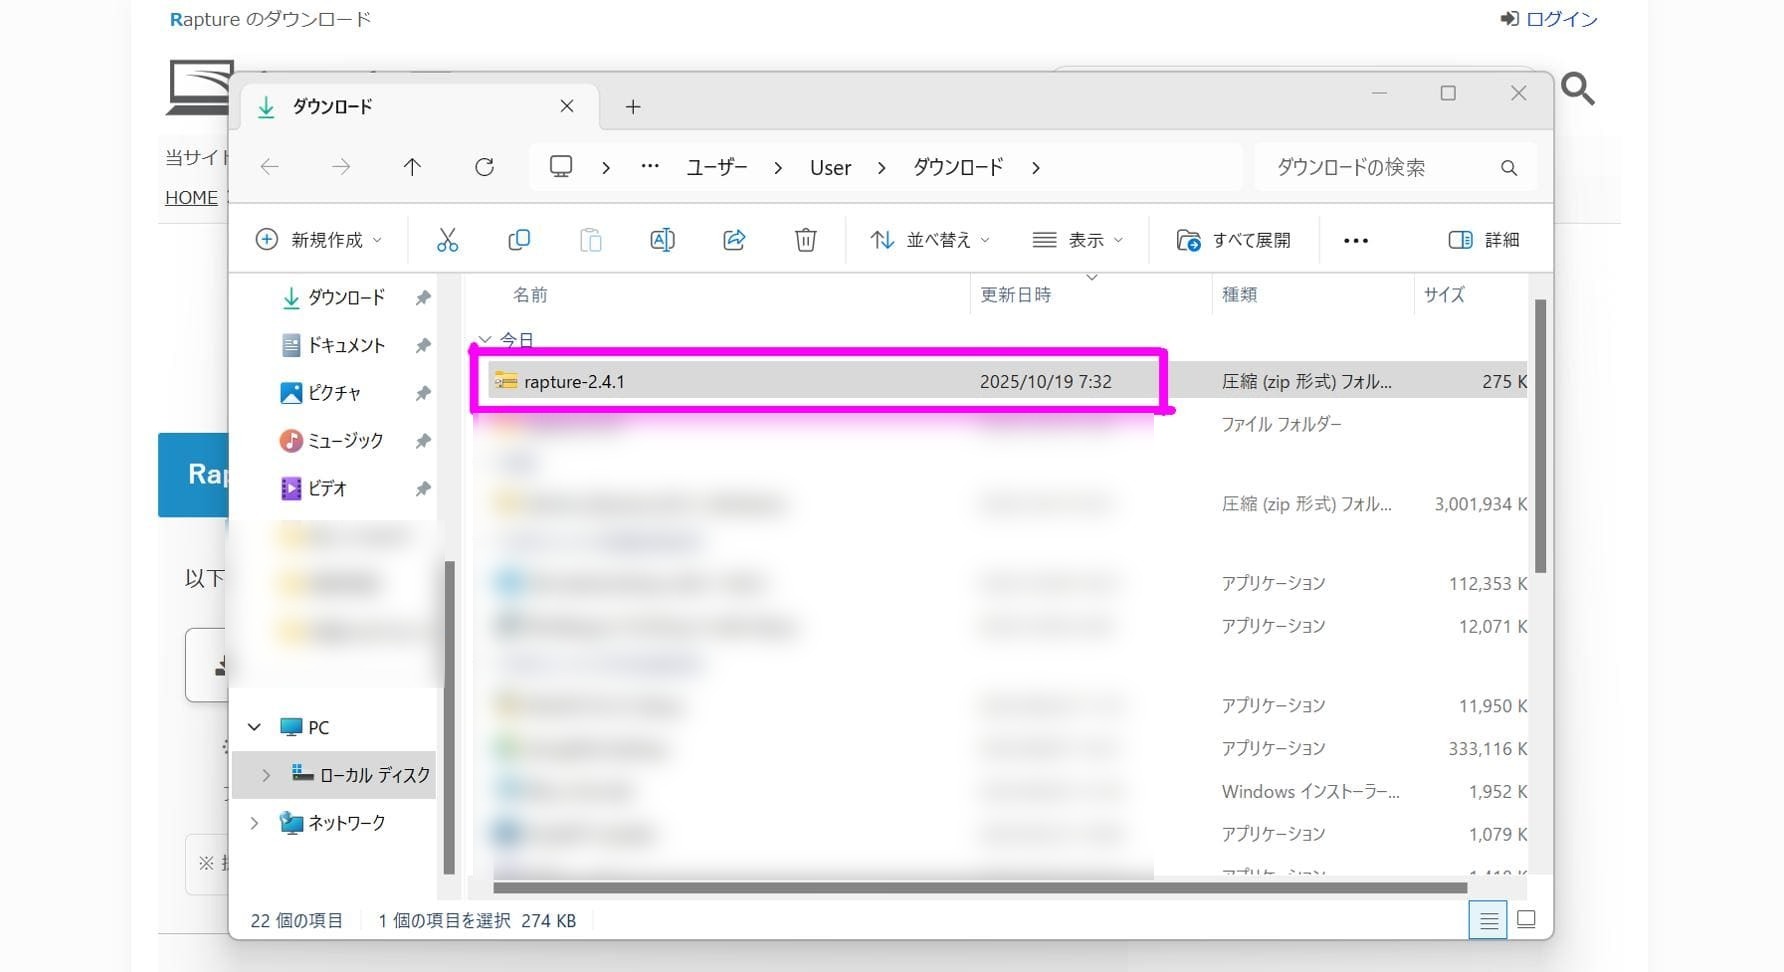Go up one folder level
1784x972 pixels.
click(x=412, y=167)
